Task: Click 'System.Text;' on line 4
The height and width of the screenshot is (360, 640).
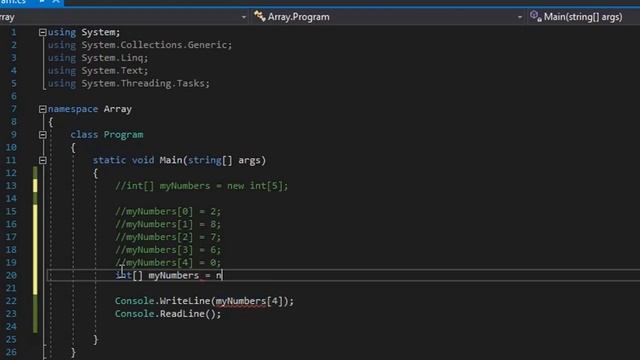Action: click(x=115, y=71)
